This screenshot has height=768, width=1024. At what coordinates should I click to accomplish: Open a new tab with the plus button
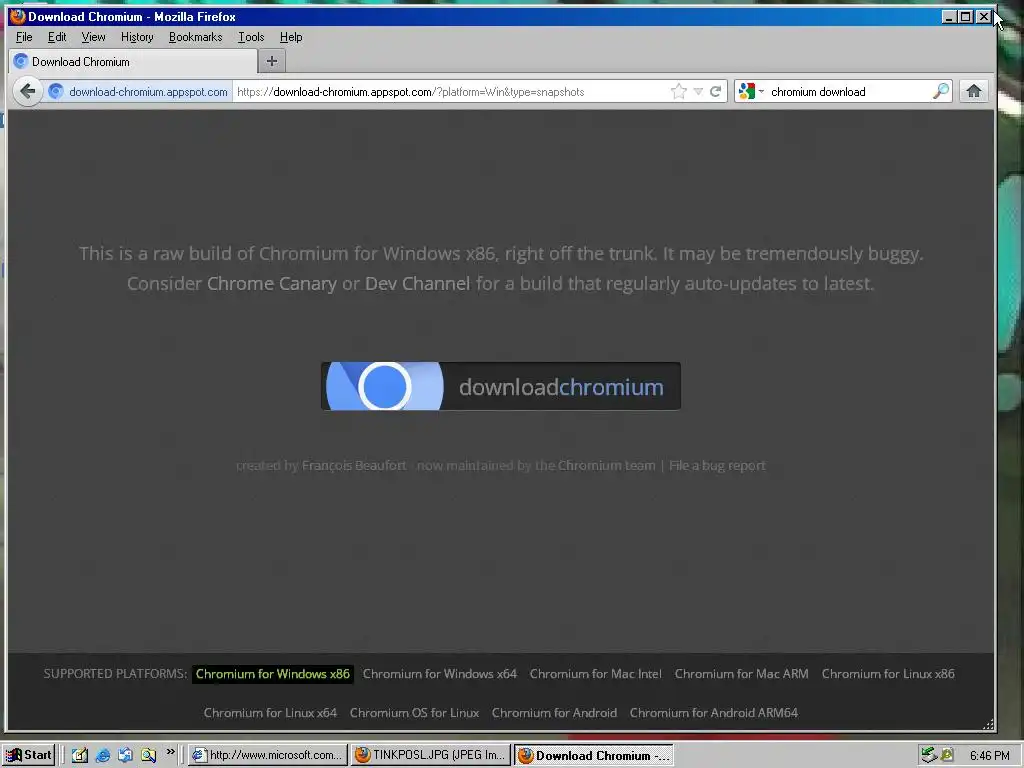point(272,61)
